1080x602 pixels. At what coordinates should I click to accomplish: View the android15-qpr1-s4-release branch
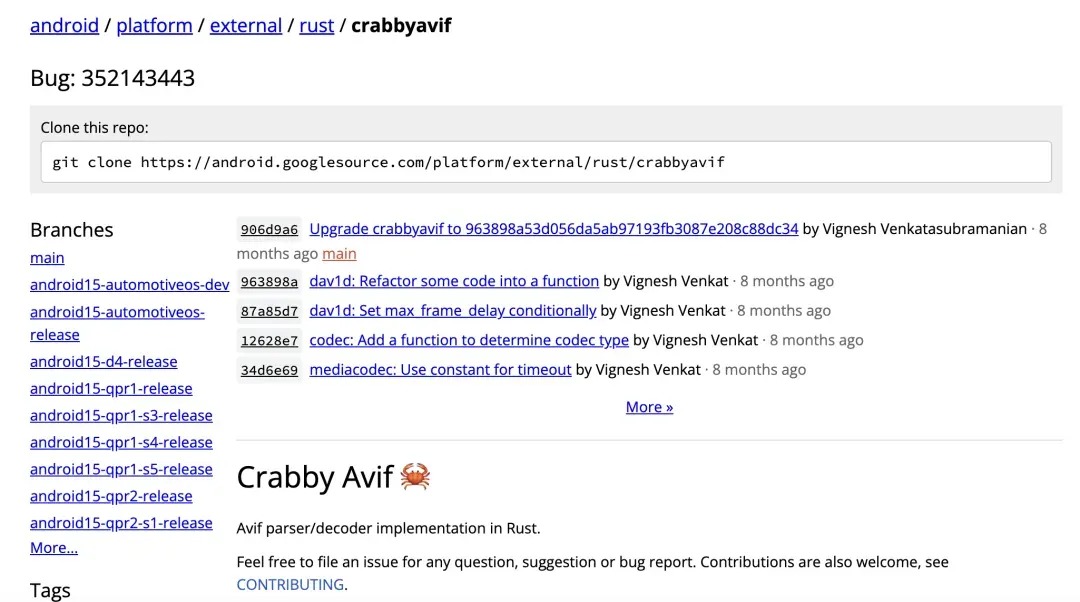tap(121, 443)
